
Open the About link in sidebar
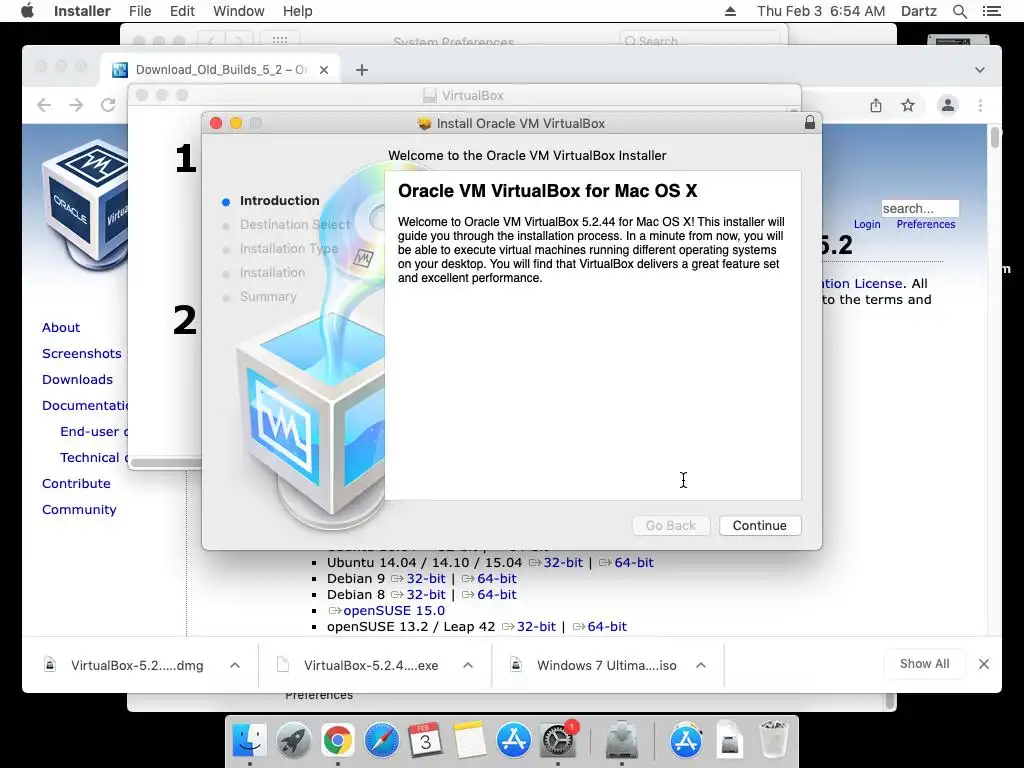61,328
